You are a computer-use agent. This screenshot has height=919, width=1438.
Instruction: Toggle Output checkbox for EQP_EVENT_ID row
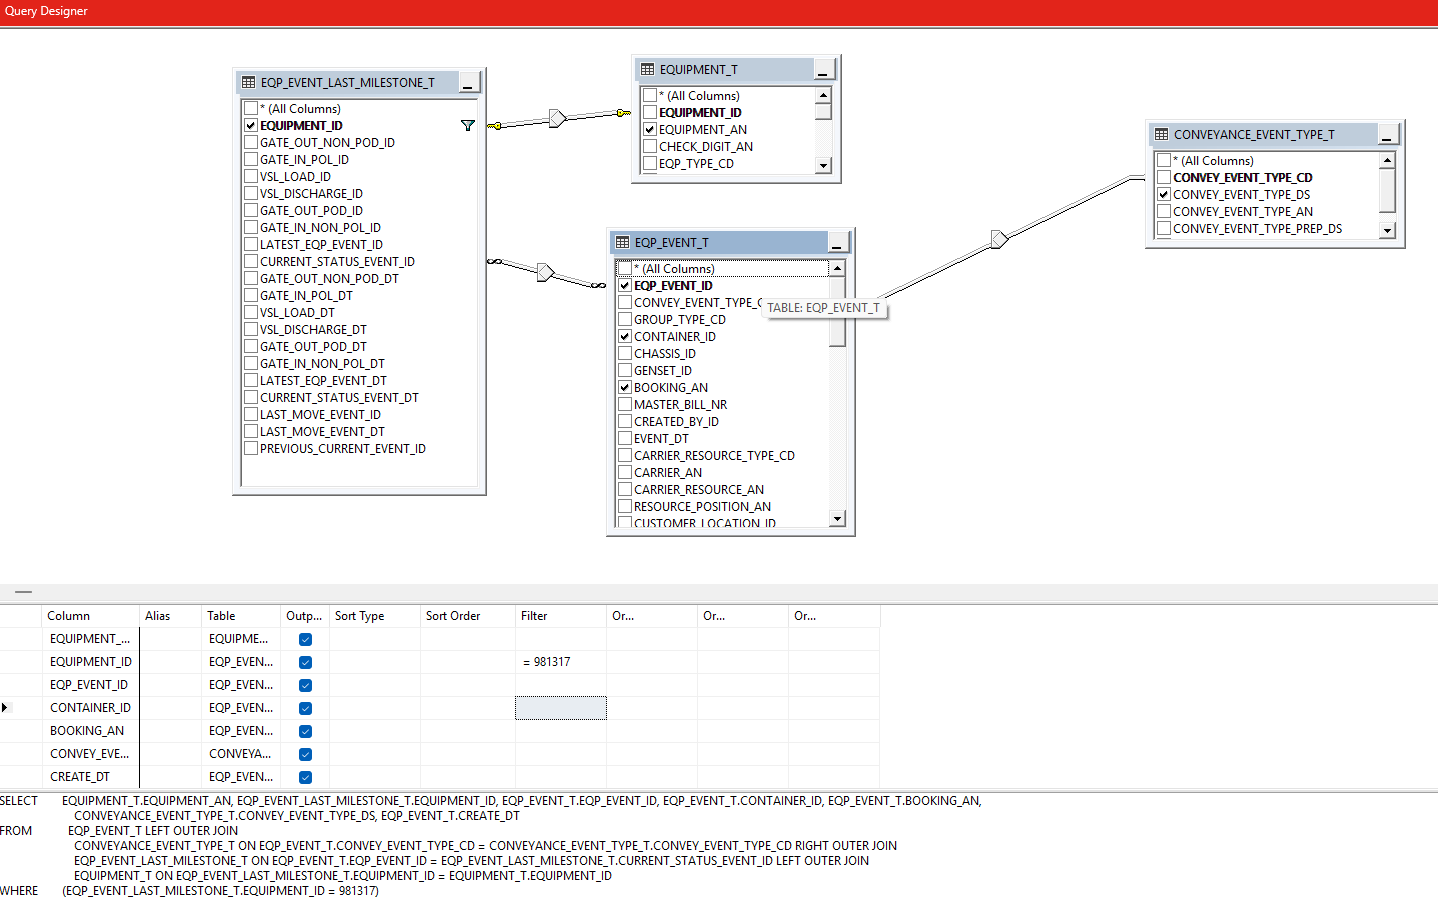tap(305, 685)
